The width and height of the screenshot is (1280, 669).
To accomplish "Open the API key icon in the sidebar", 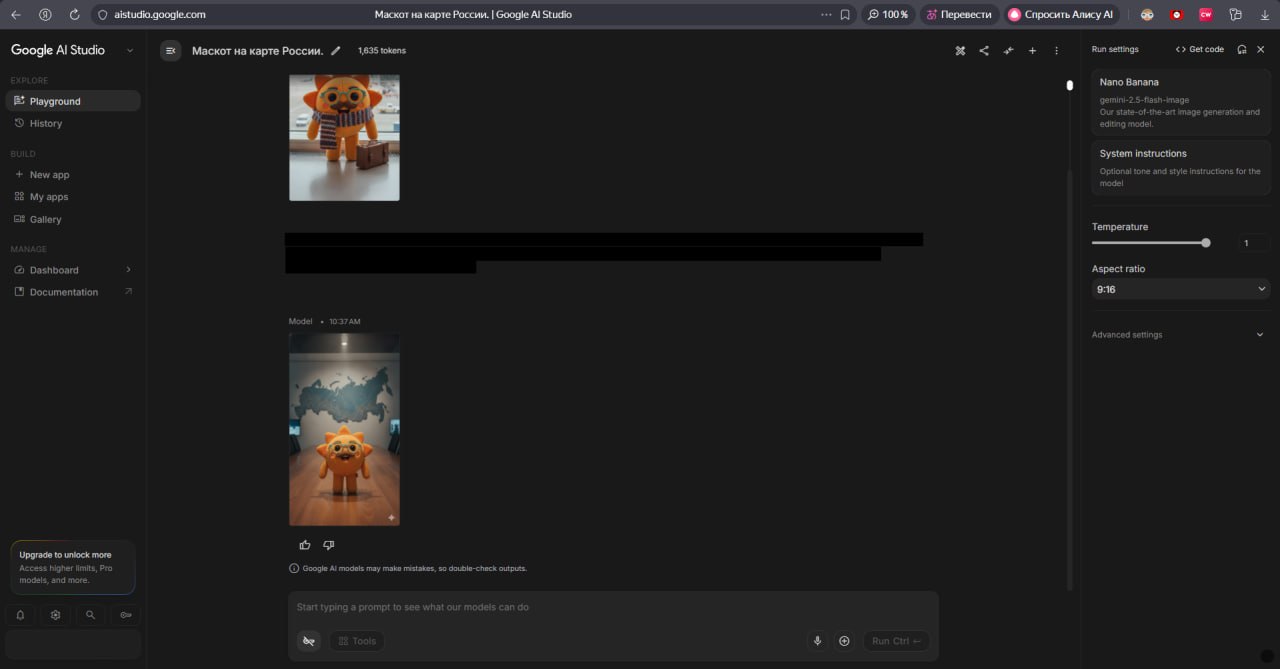I will pos(126,615).
